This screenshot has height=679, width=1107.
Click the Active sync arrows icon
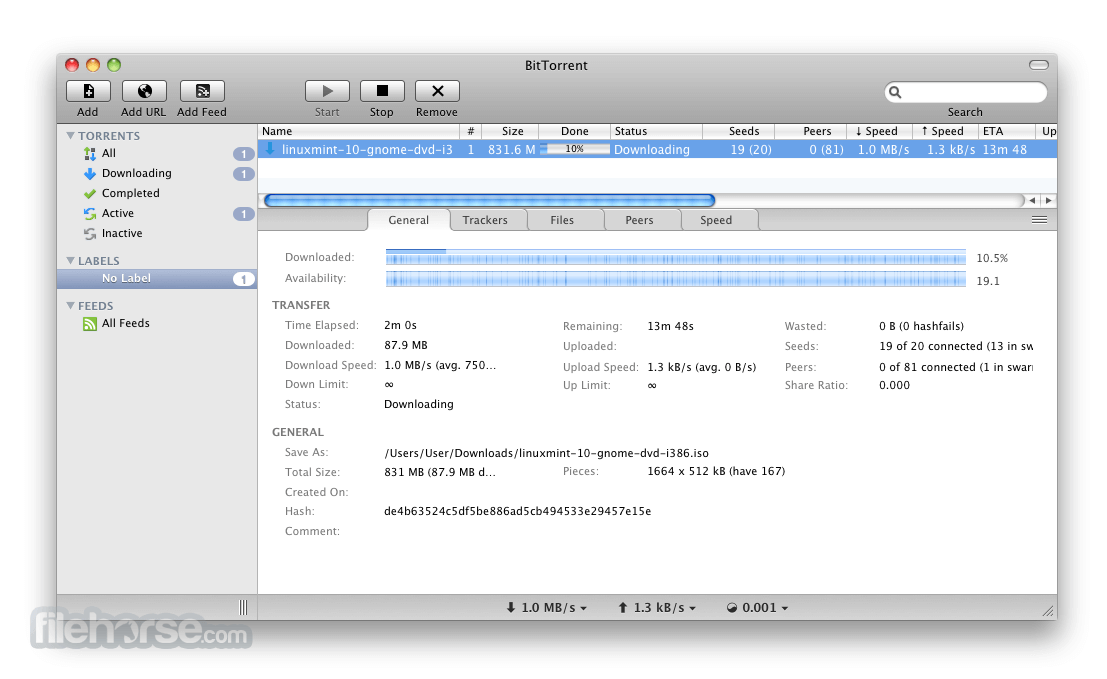pyautogui.click(x=90, y=213)
